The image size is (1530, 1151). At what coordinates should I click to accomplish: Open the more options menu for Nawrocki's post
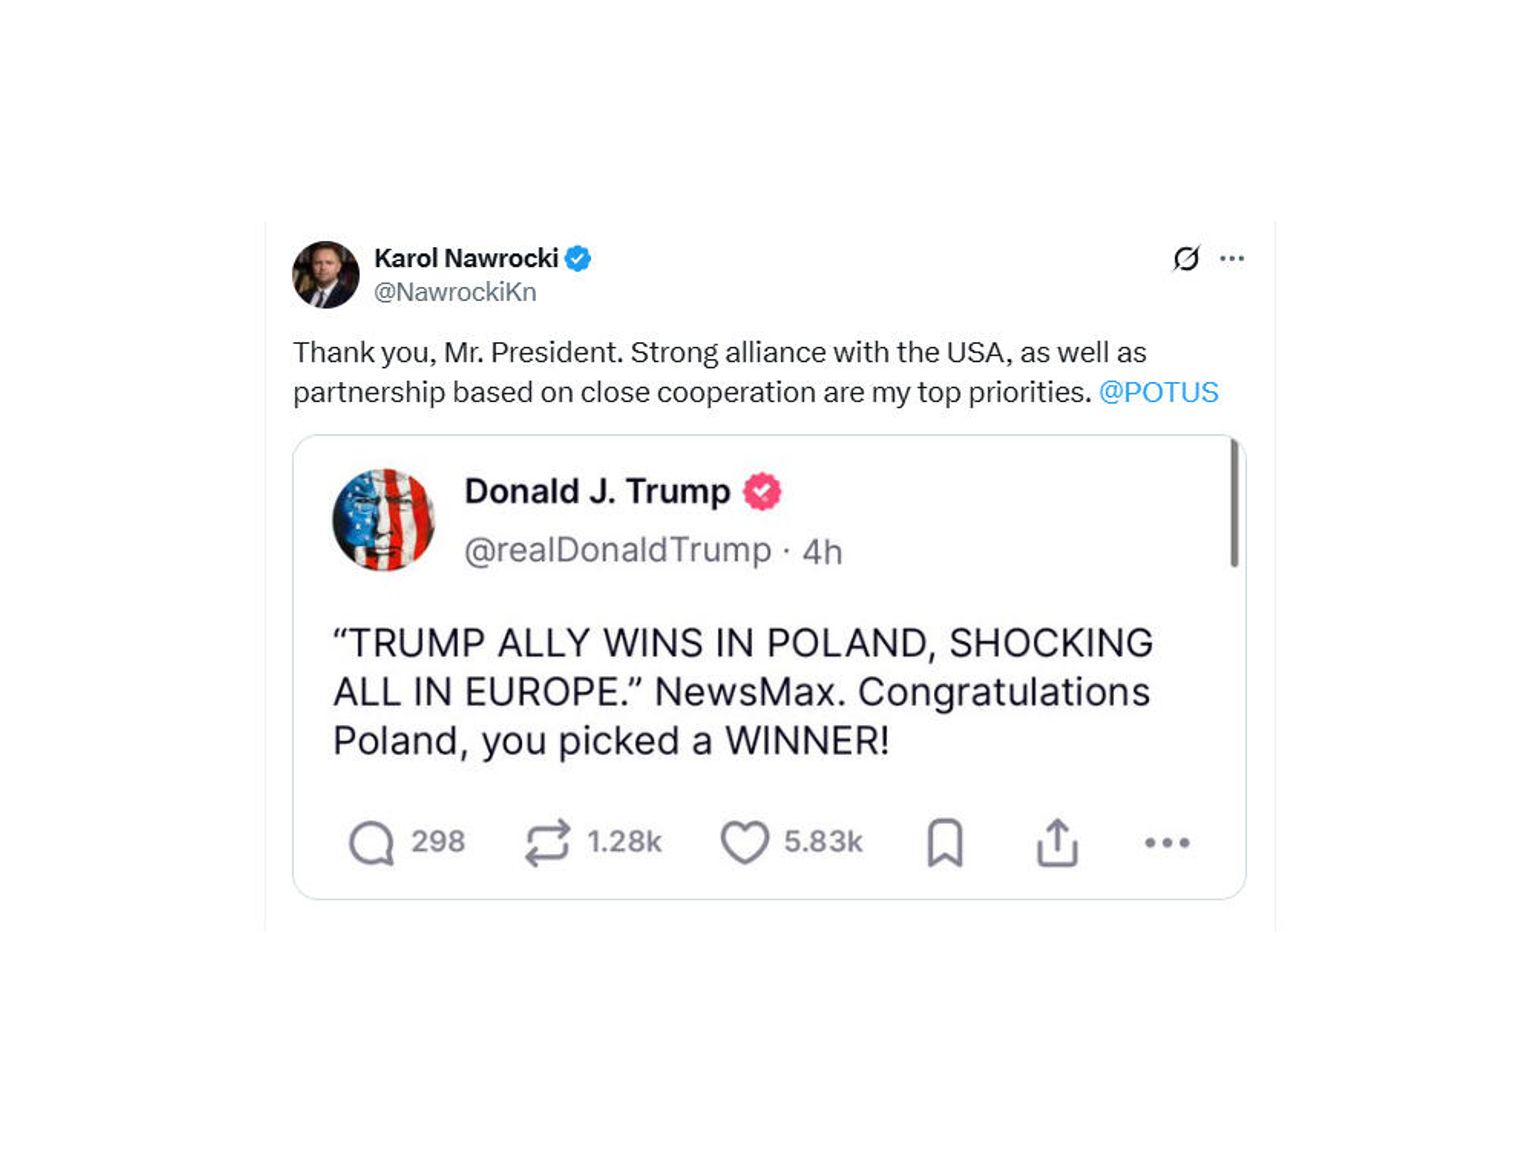pos(1232,259)
